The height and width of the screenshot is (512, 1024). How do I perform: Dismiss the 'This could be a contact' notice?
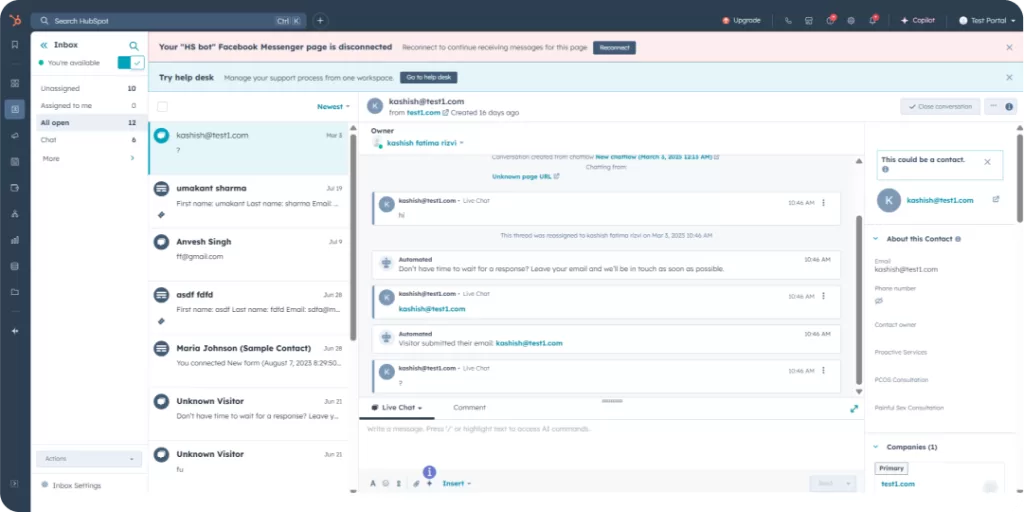[x=987, y=162]
